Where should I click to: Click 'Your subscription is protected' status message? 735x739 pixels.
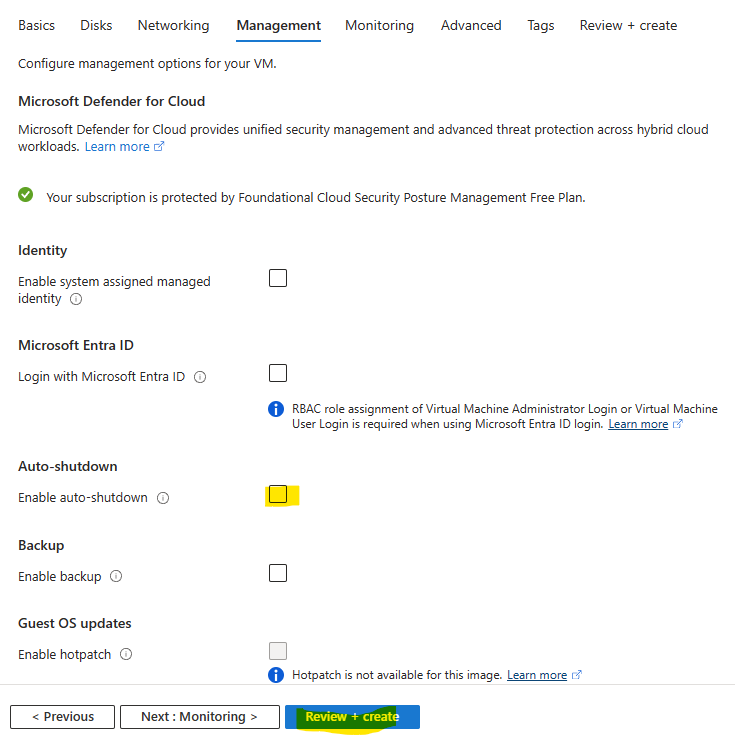[316, 197]
